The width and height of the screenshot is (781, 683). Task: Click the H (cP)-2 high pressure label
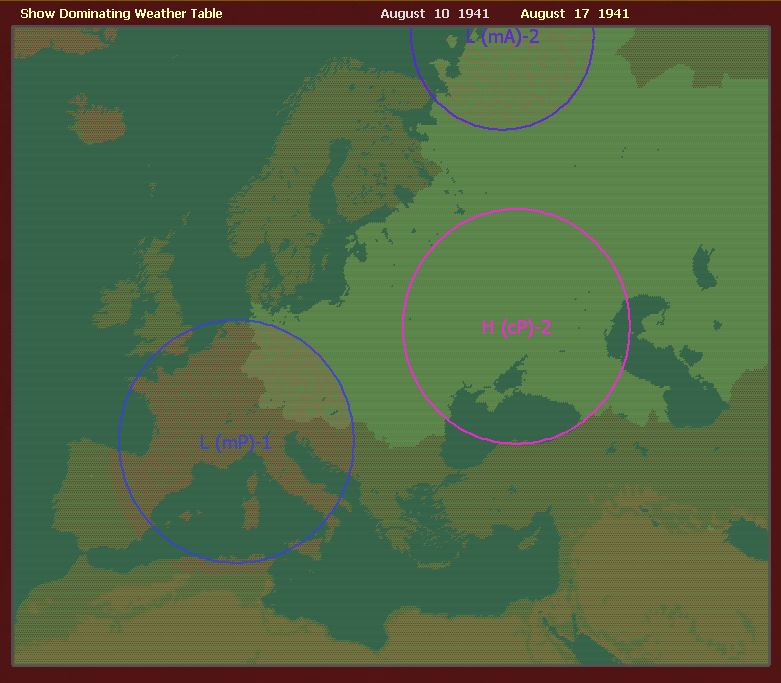coord(517,328)
